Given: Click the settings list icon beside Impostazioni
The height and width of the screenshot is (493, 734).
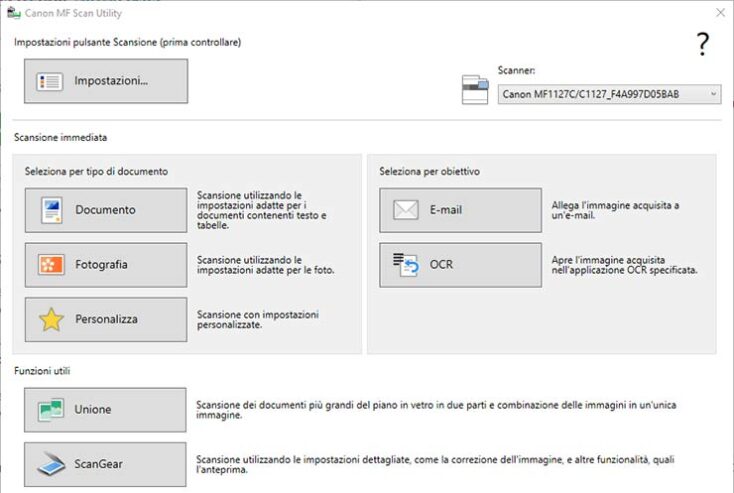Looking at the screenshot, I should (x=50, y=81).
